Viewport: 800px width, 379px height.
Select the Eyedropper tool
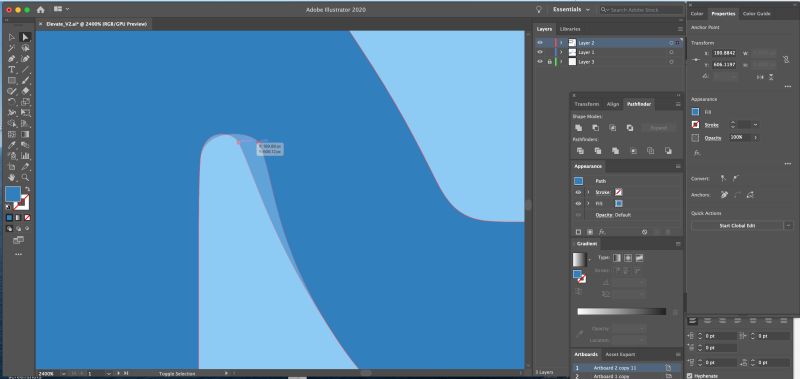[x=12, y=145]
